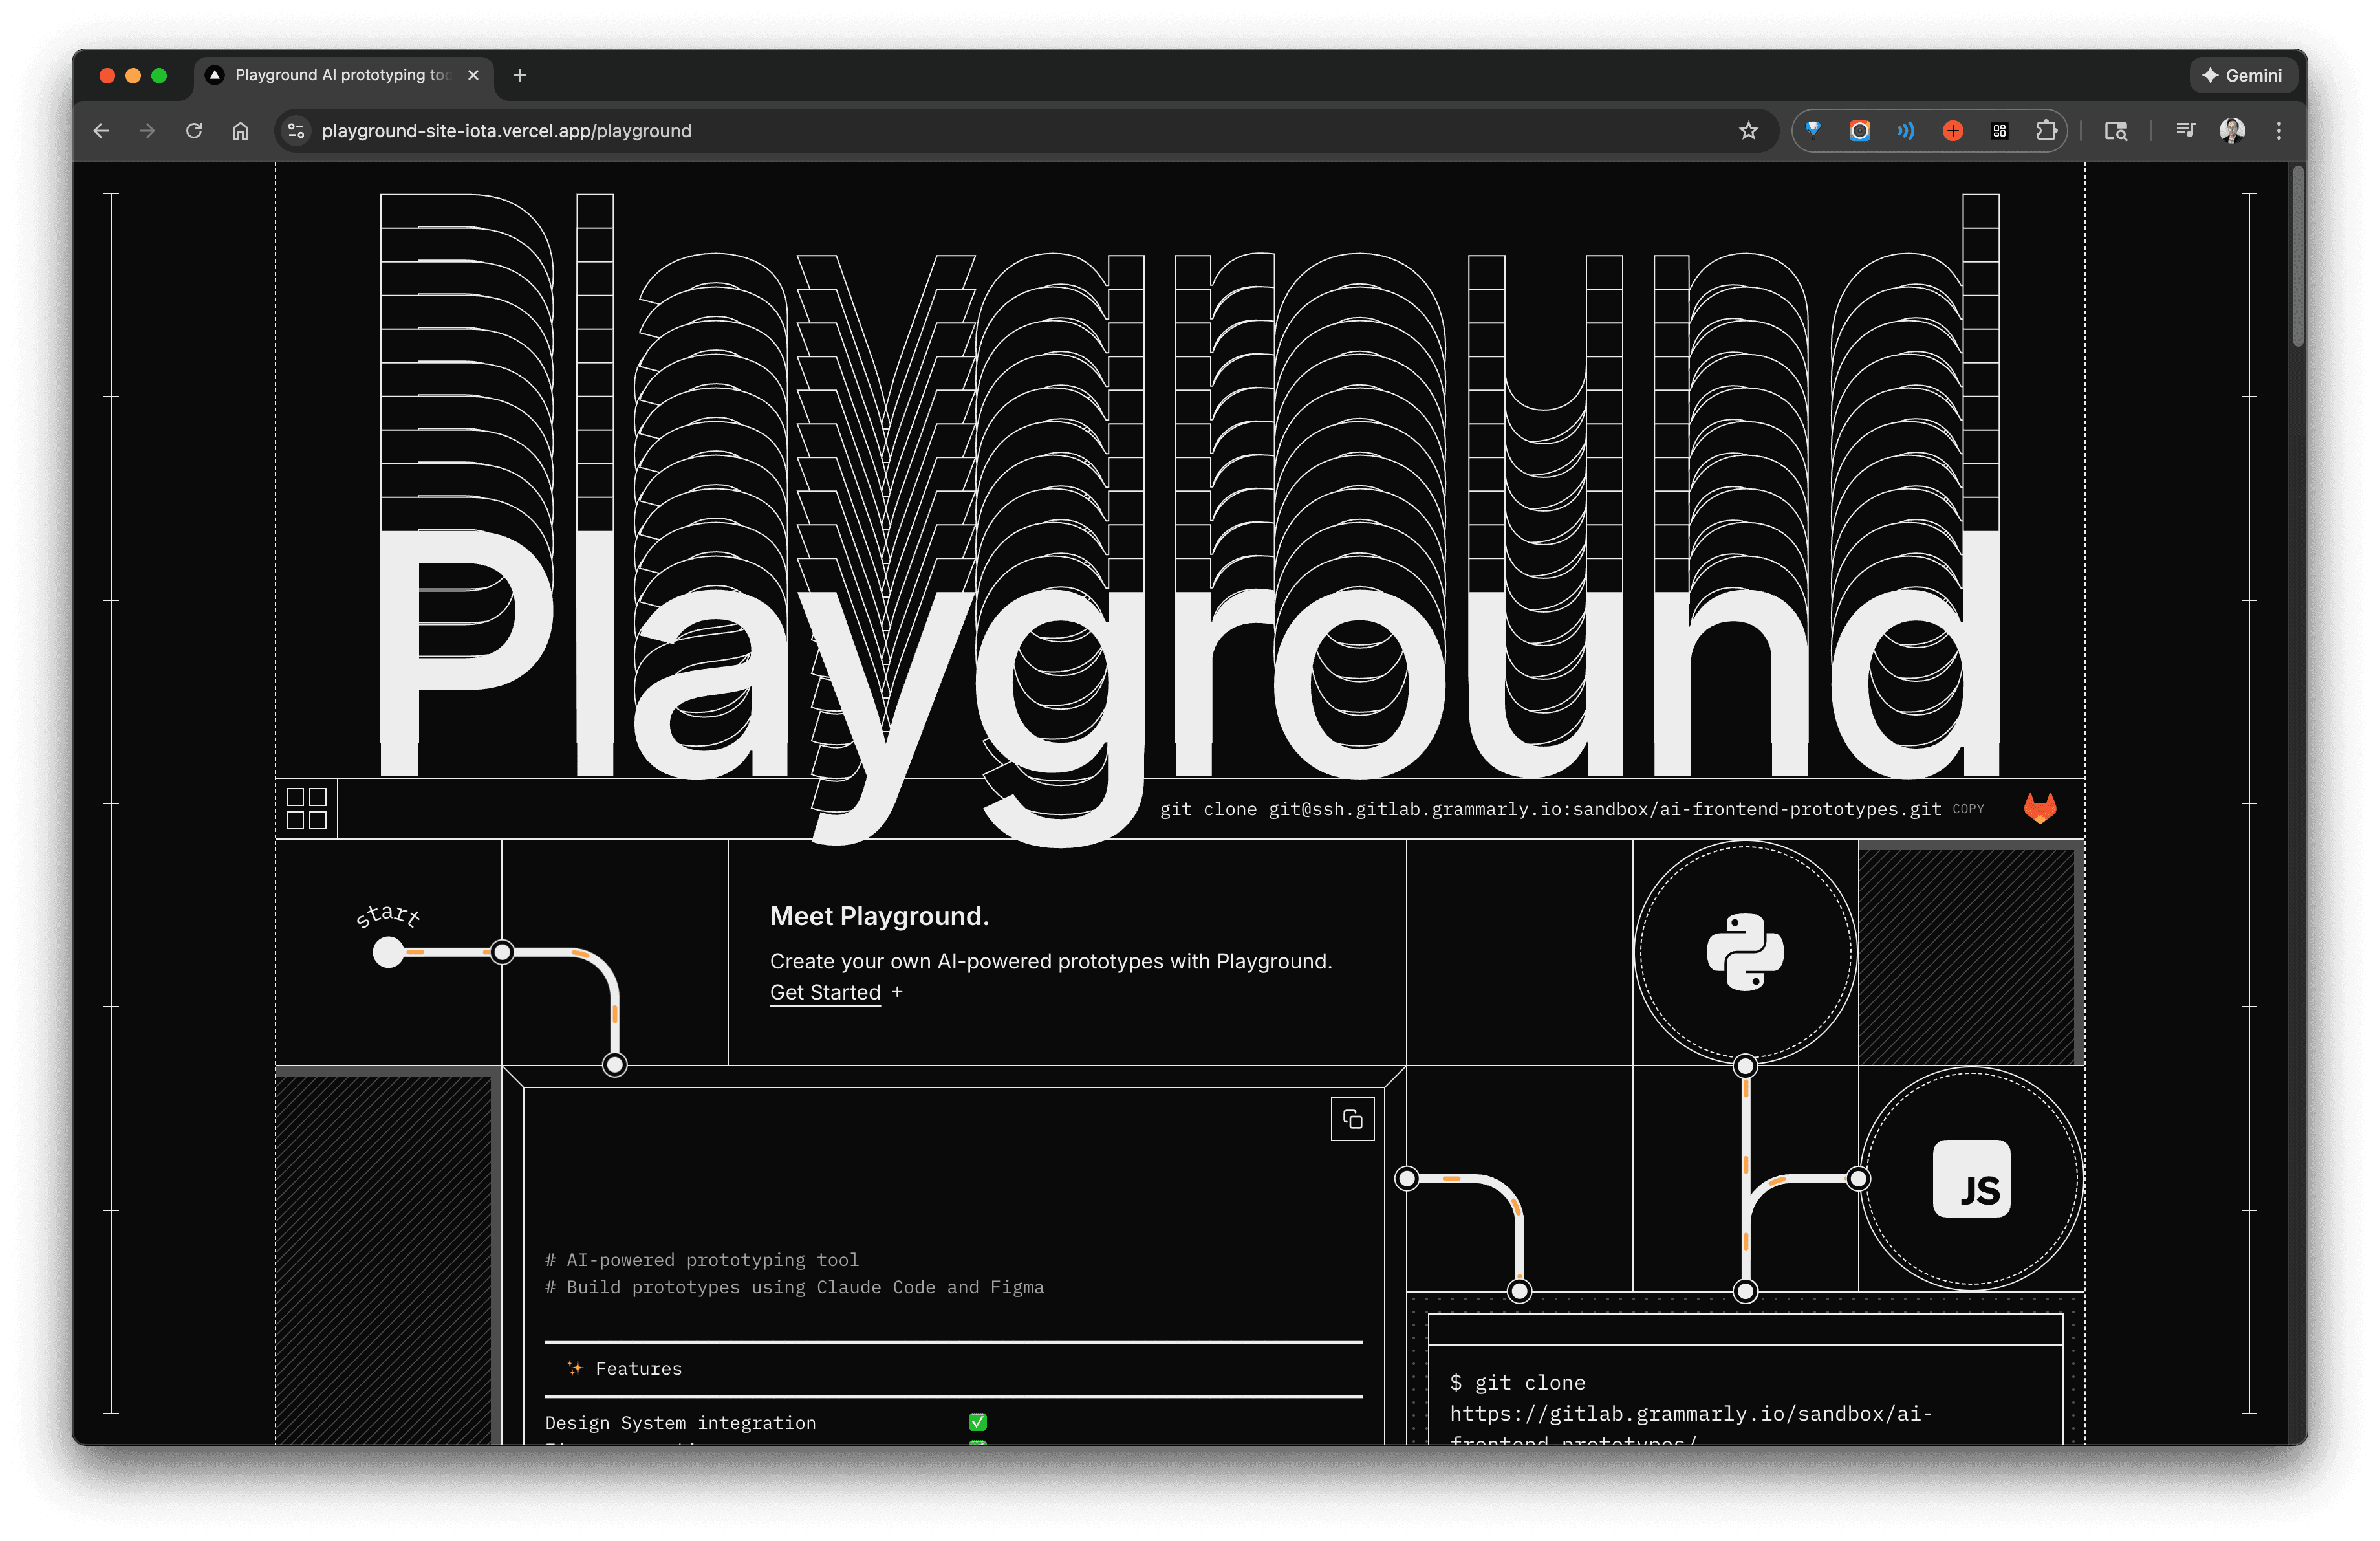The width and height of the screenshot is (2380, 1541).
Task: Open the view site information button
Action: point(296,131)
